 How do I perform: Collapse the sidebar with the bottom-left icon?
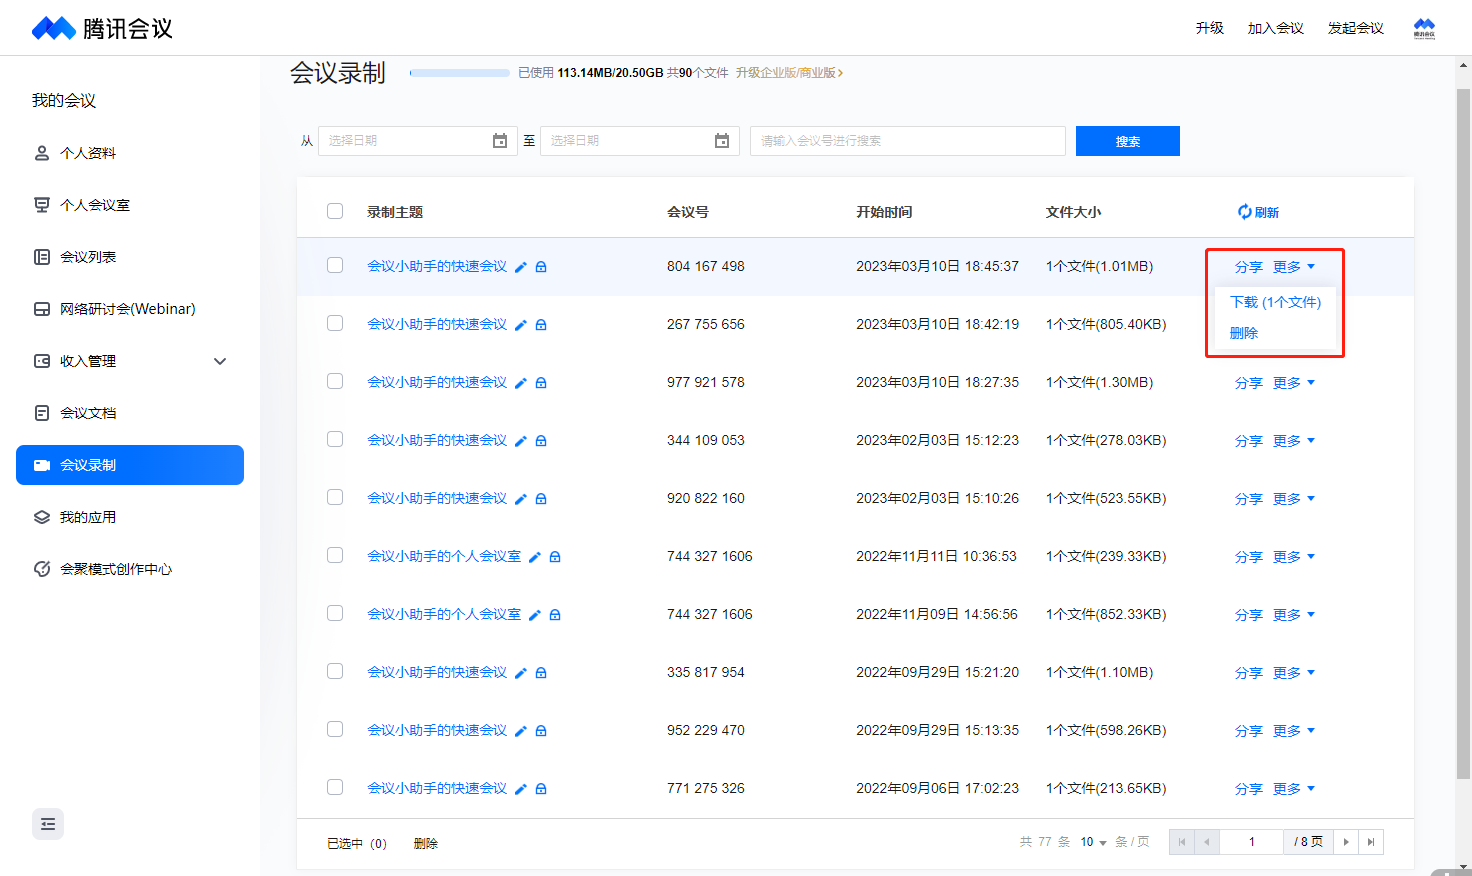coord(48,824)
